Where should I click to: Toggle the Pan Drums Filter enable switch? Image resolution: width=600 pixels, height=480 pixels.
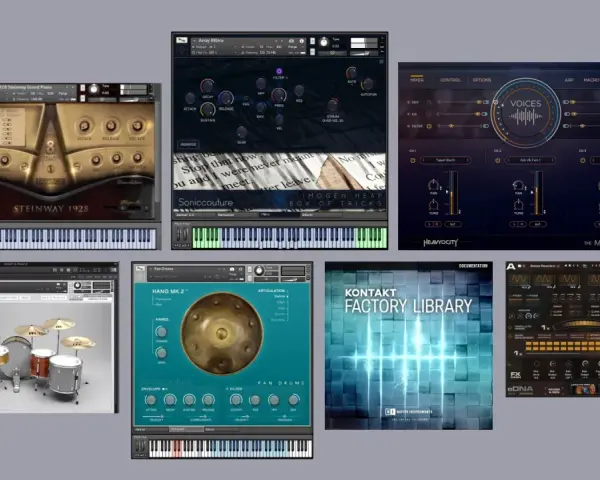(227, 389)
